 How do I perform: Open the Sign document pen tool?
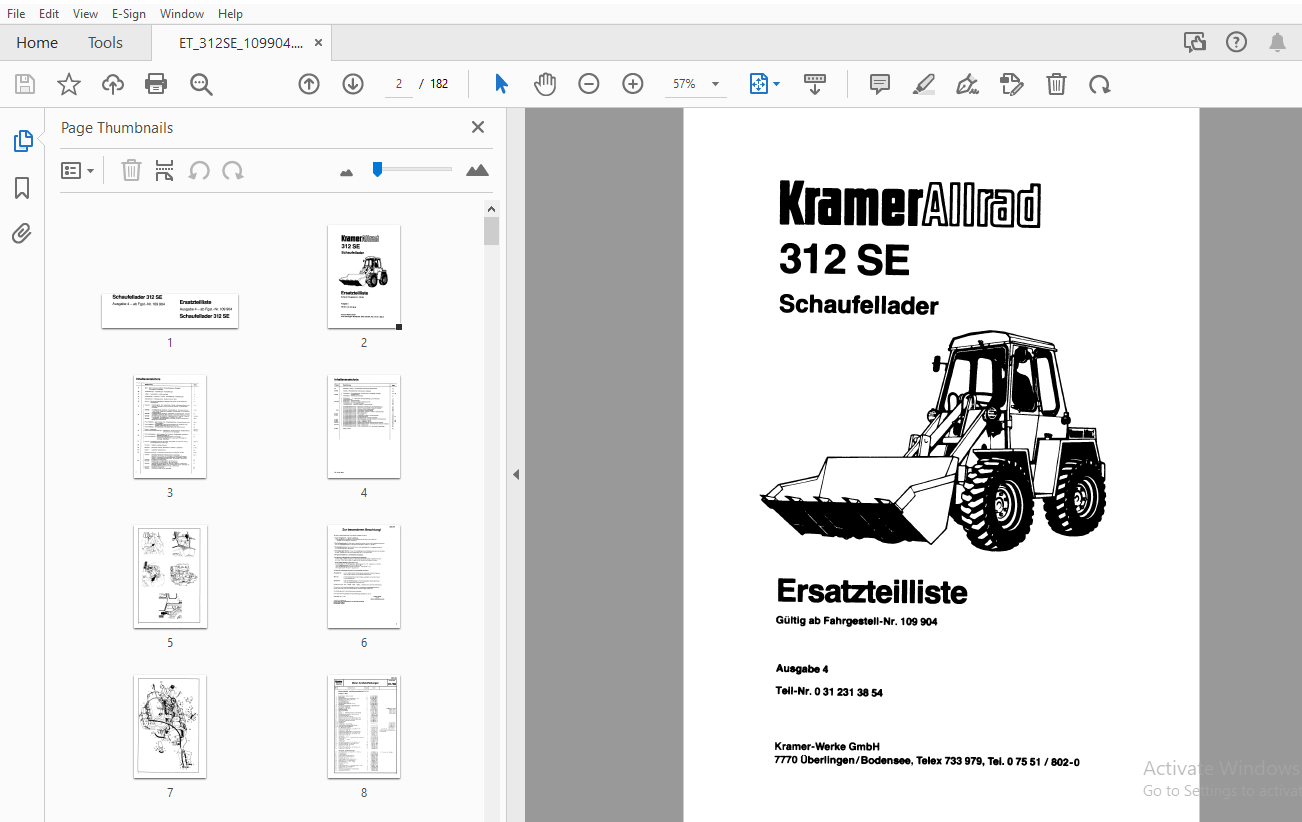coord(967,84)
